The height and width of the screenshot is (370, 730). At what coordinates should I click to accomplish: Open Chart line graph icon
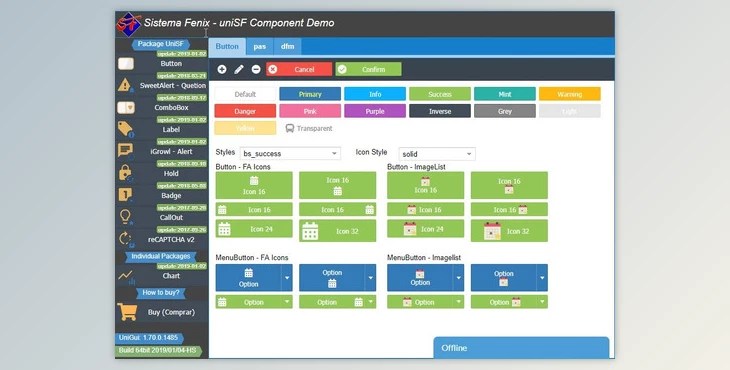pos(126,276)
